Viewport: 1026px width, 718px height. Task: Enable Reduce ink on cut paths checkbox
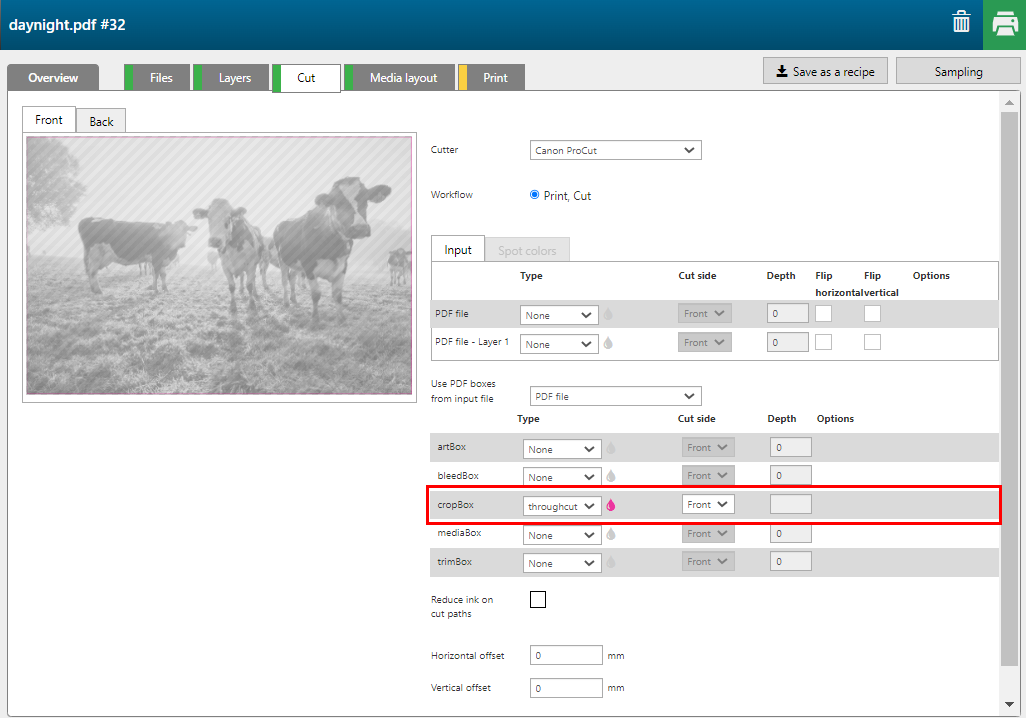538,600
